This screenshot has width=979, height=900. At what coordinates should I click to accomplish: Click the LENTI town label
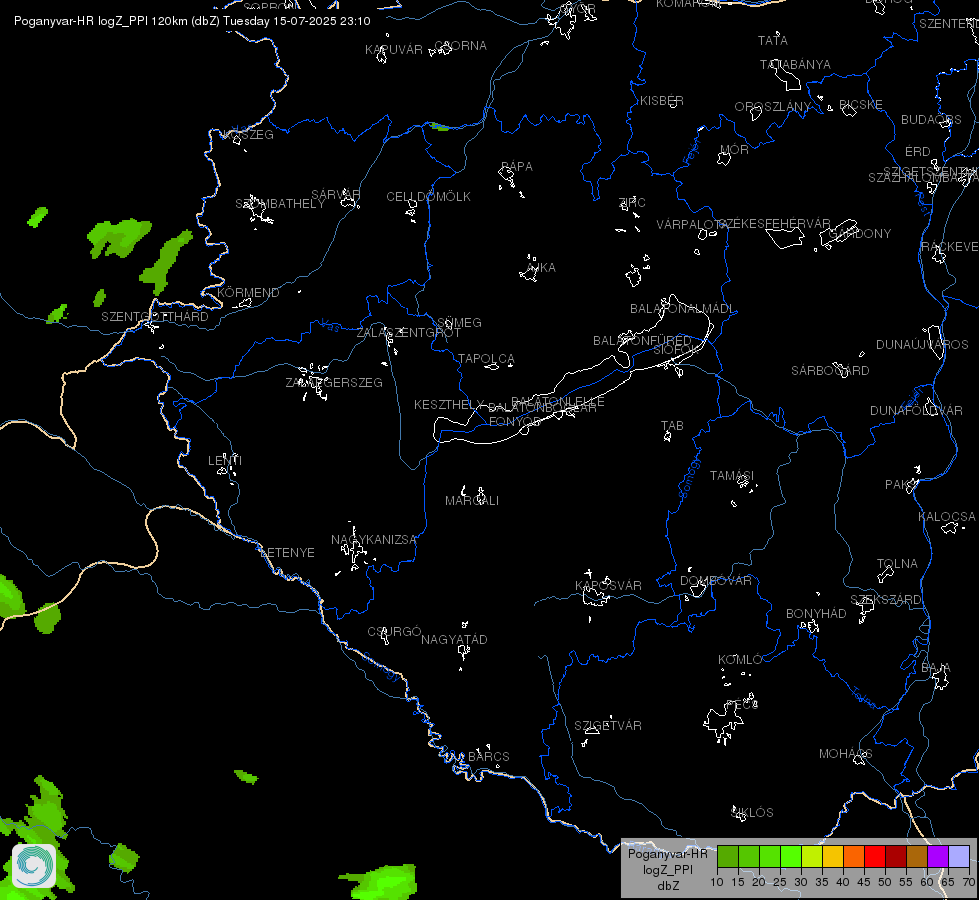tap(225, 460)
